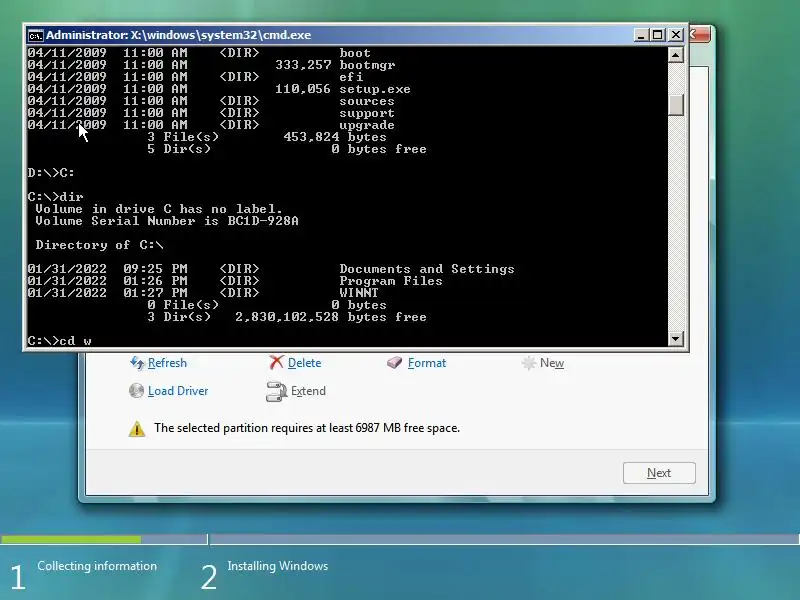Screen dimensions: 800x600
Task: Click the red X Delete icon
Action: (276, 363)
